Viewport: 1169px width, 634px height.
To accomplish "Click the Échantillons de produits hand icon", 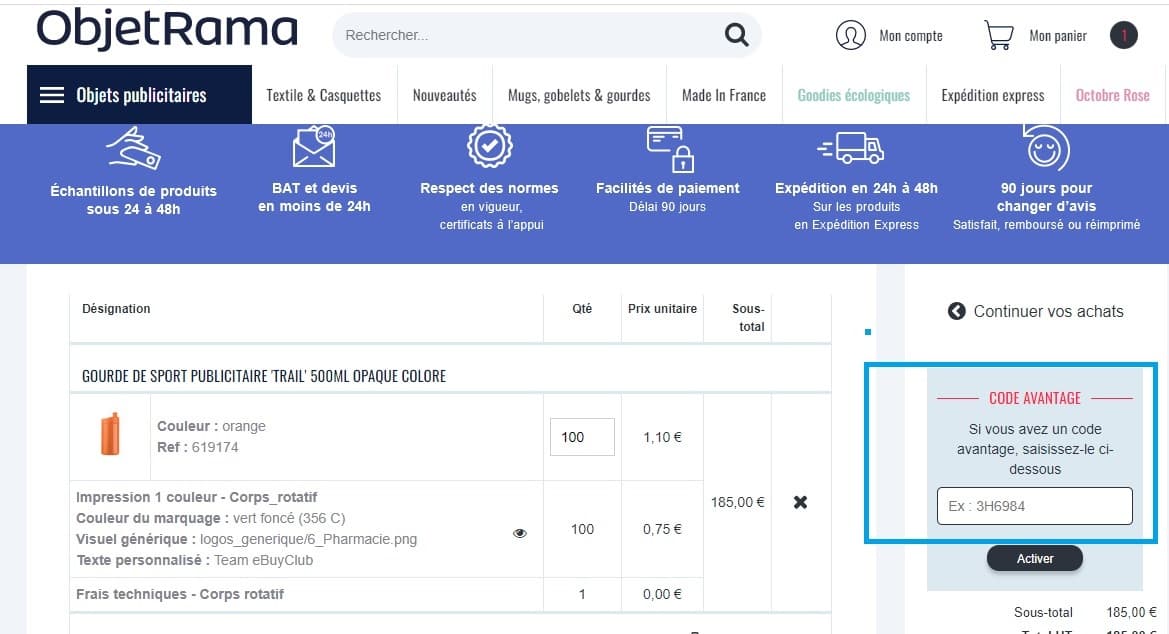I will pos(133,148).
